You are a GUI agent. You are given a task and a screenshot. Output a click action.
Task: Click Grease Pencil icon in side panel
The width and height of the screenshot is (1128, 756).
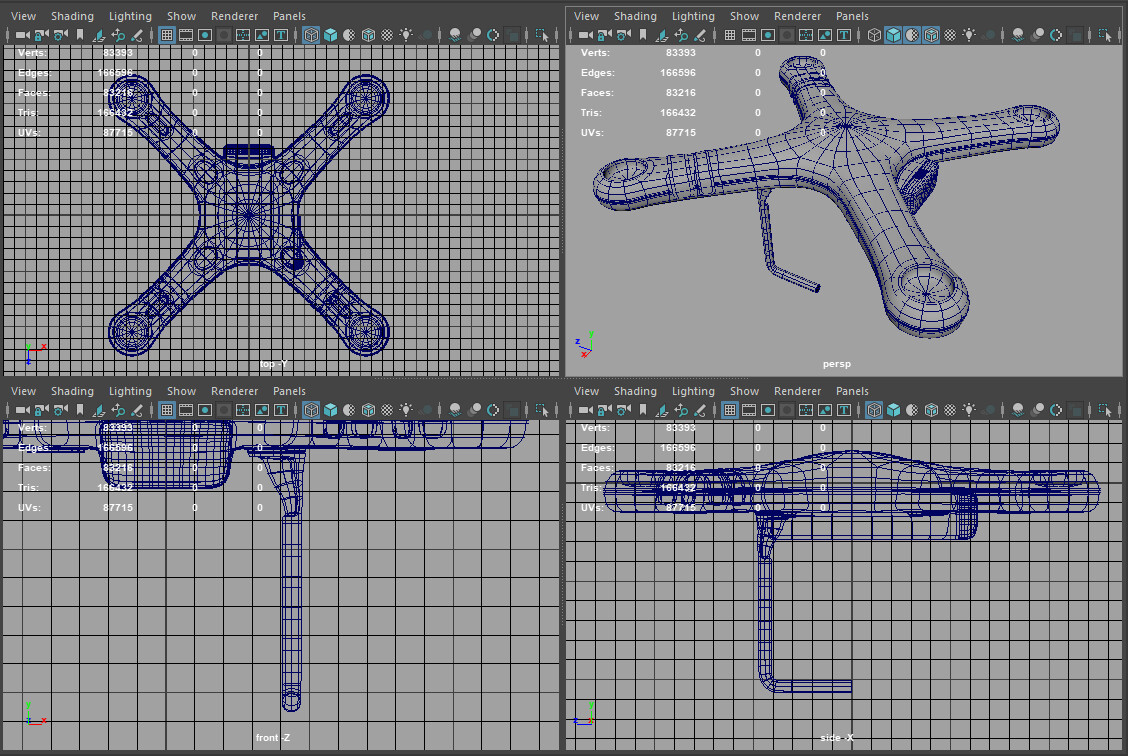[700, 410]
